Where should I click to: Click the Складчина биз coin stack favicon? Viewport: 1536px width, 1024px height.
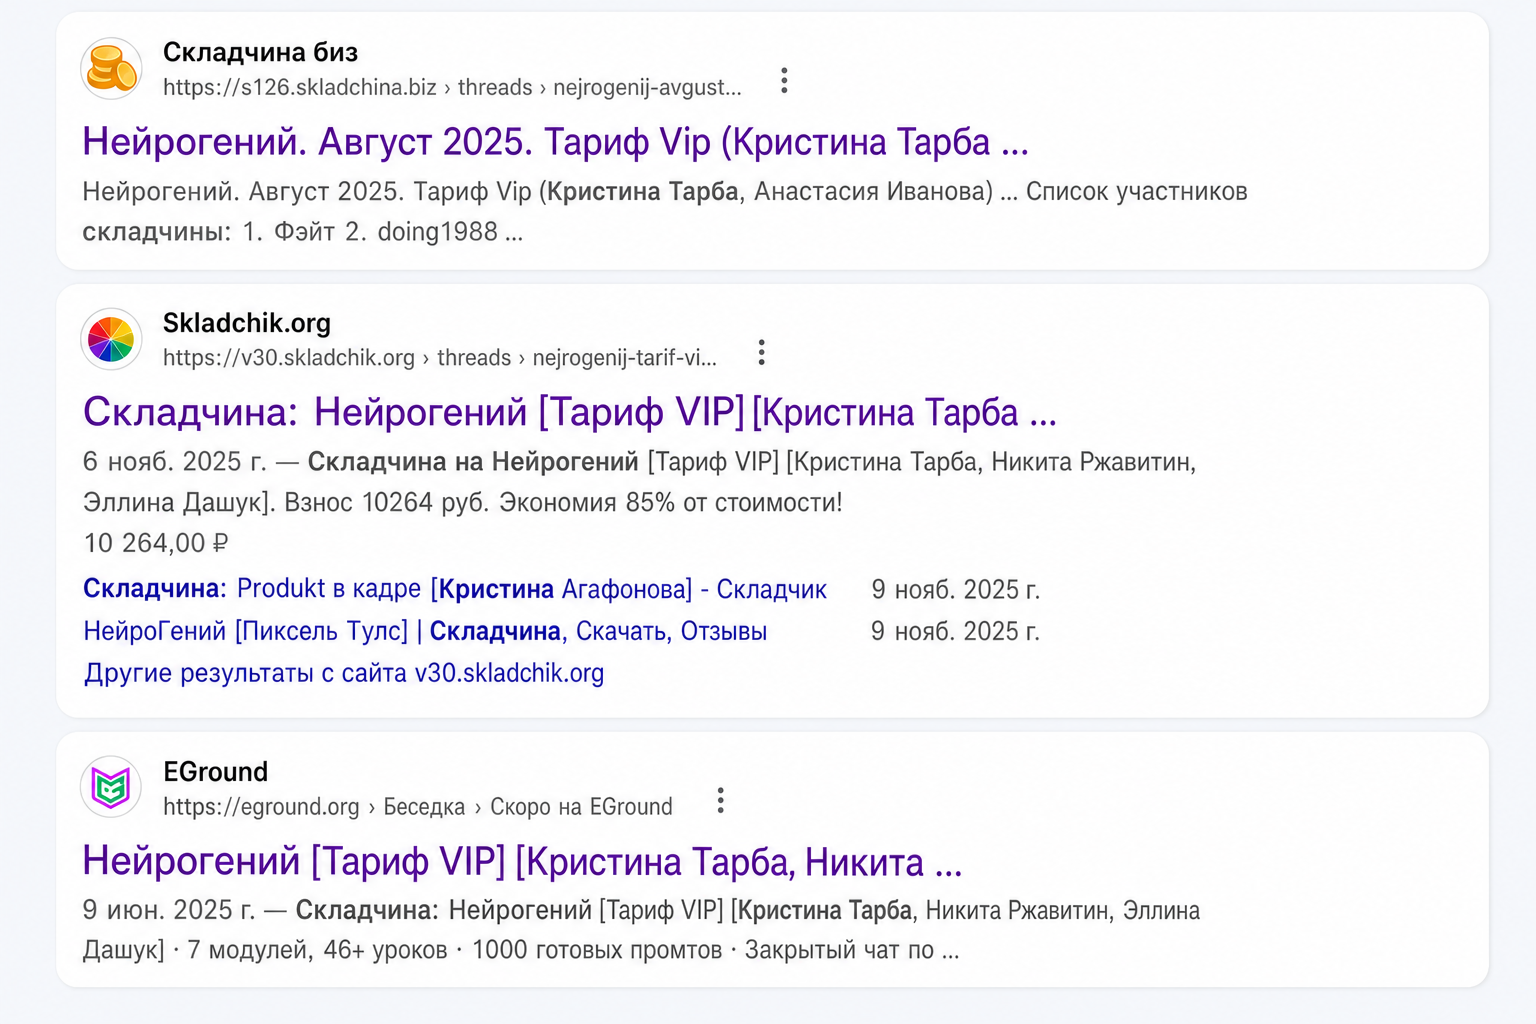pos(111,69)
